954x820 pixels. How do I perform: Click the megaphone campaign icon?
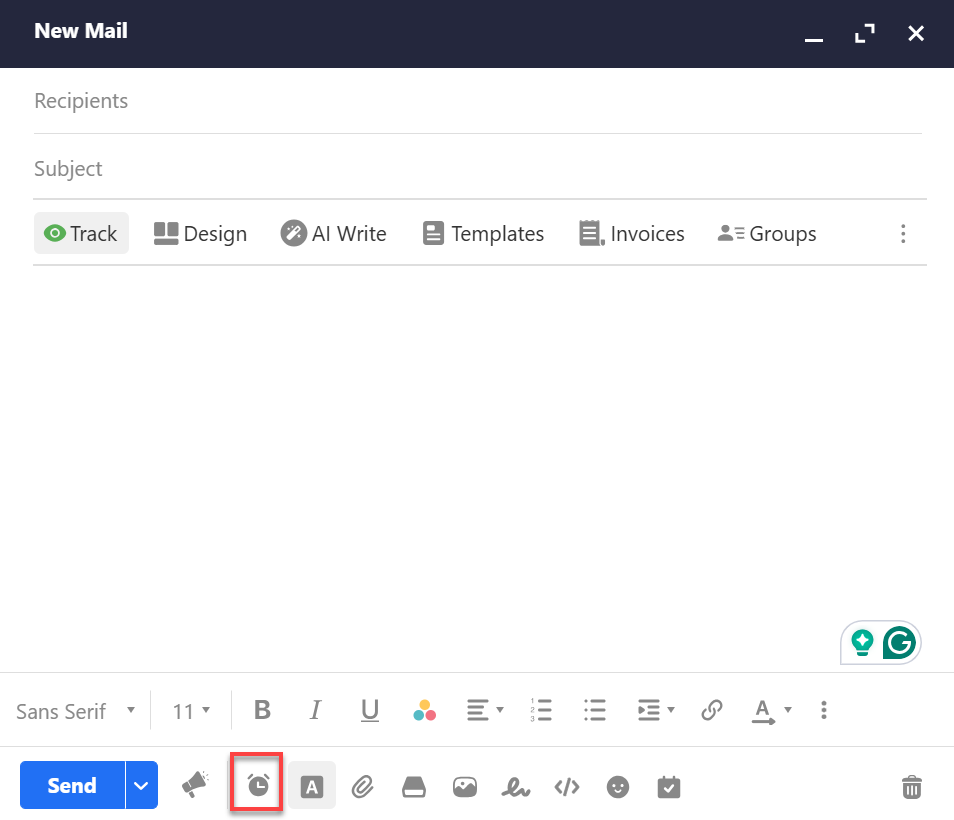tap(195, 785)
